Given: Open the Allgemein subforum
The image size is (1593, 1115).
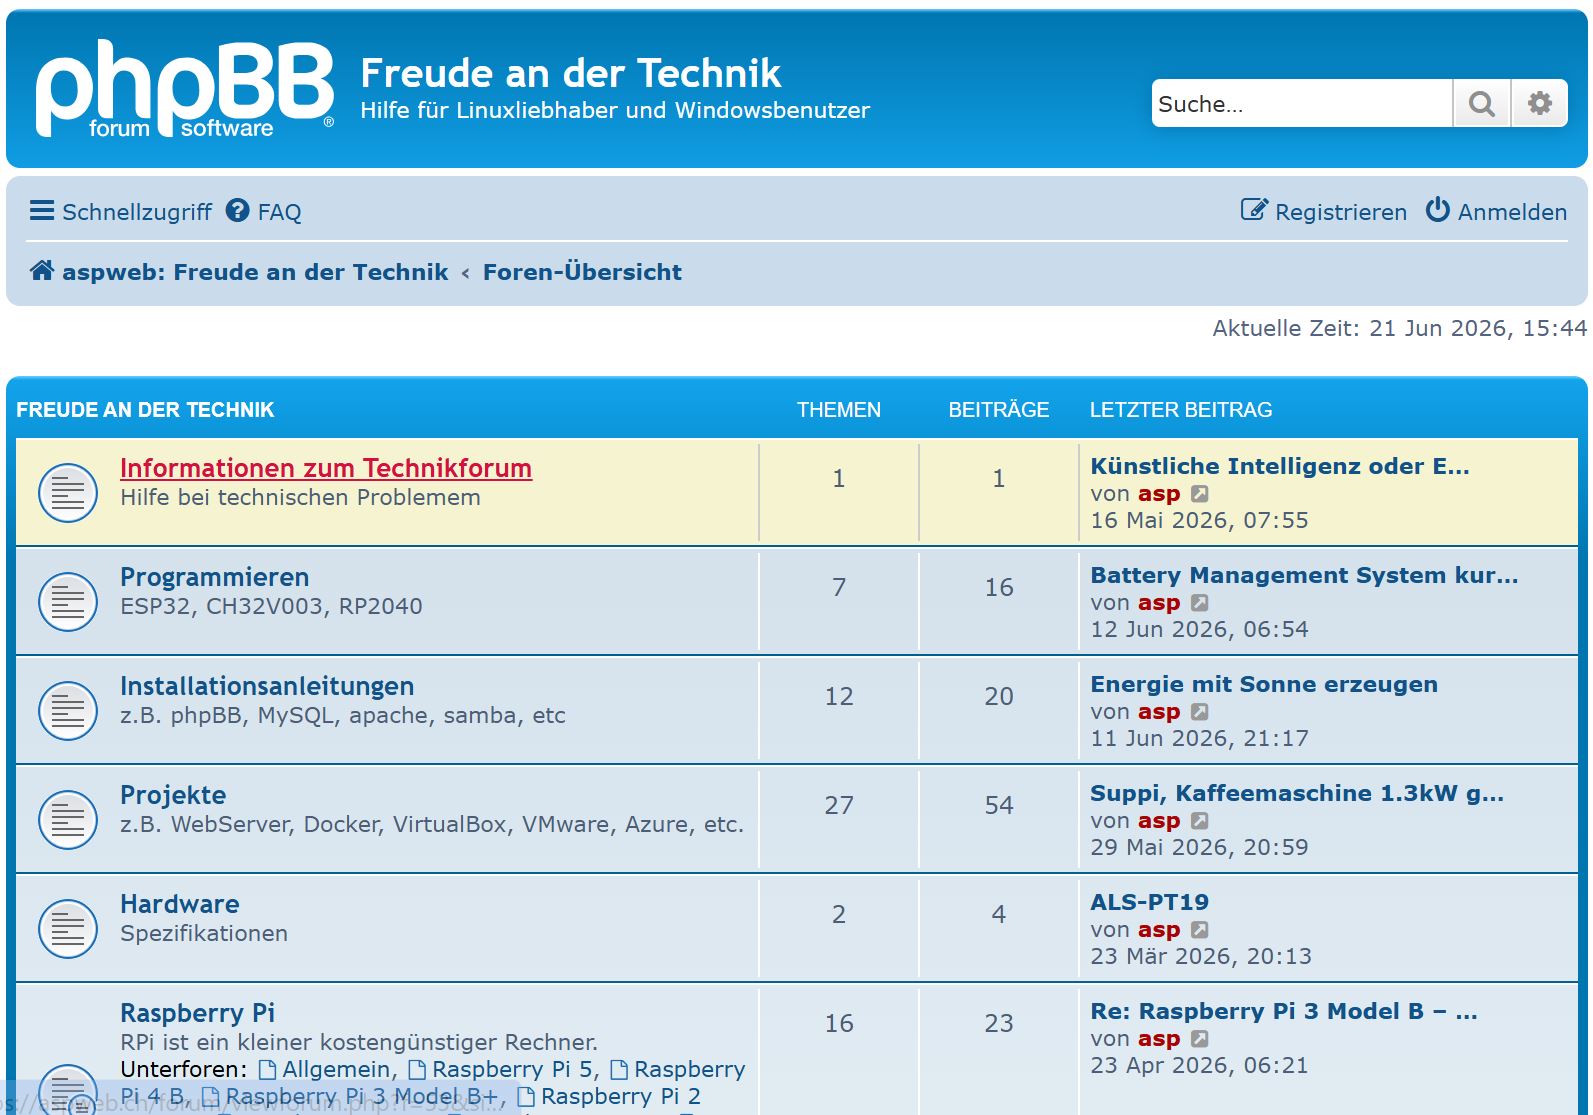Looking at the screenshot, I should (336, 1070).
